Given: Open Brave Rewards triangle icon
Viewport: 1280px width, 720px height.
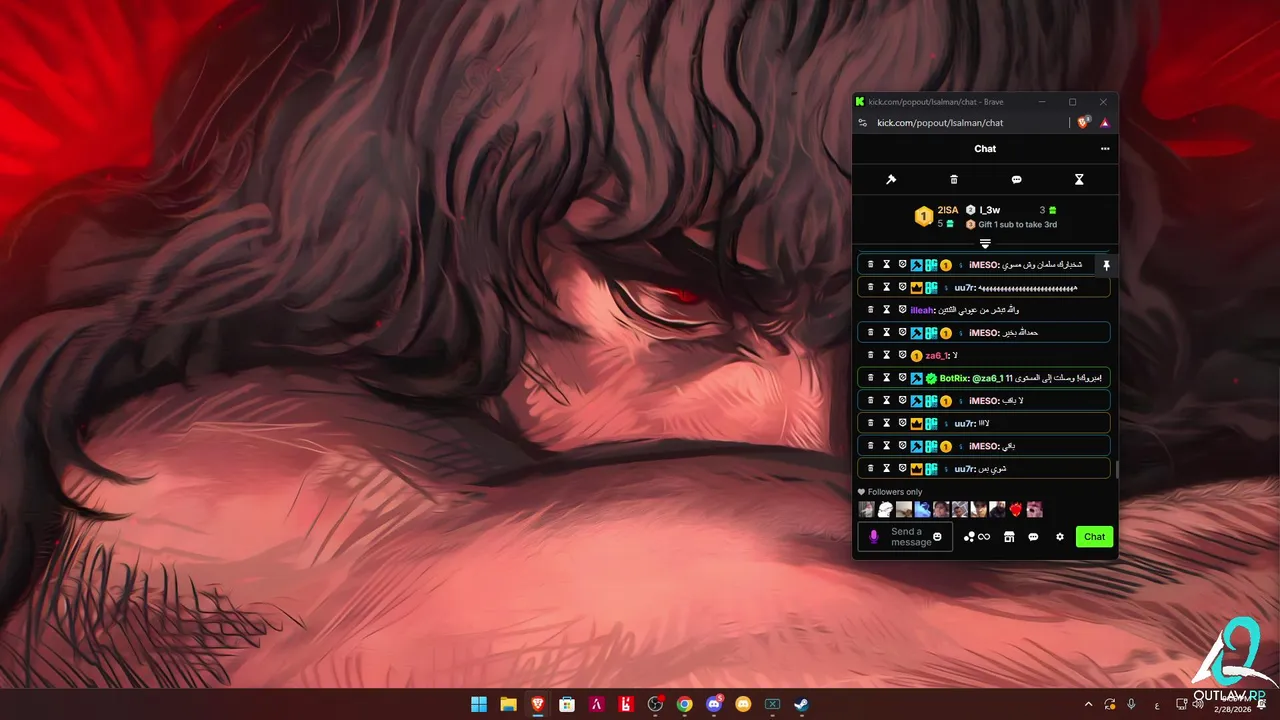Looking at the screenshot, I should pyautogui.click(x=1106, y=123).
